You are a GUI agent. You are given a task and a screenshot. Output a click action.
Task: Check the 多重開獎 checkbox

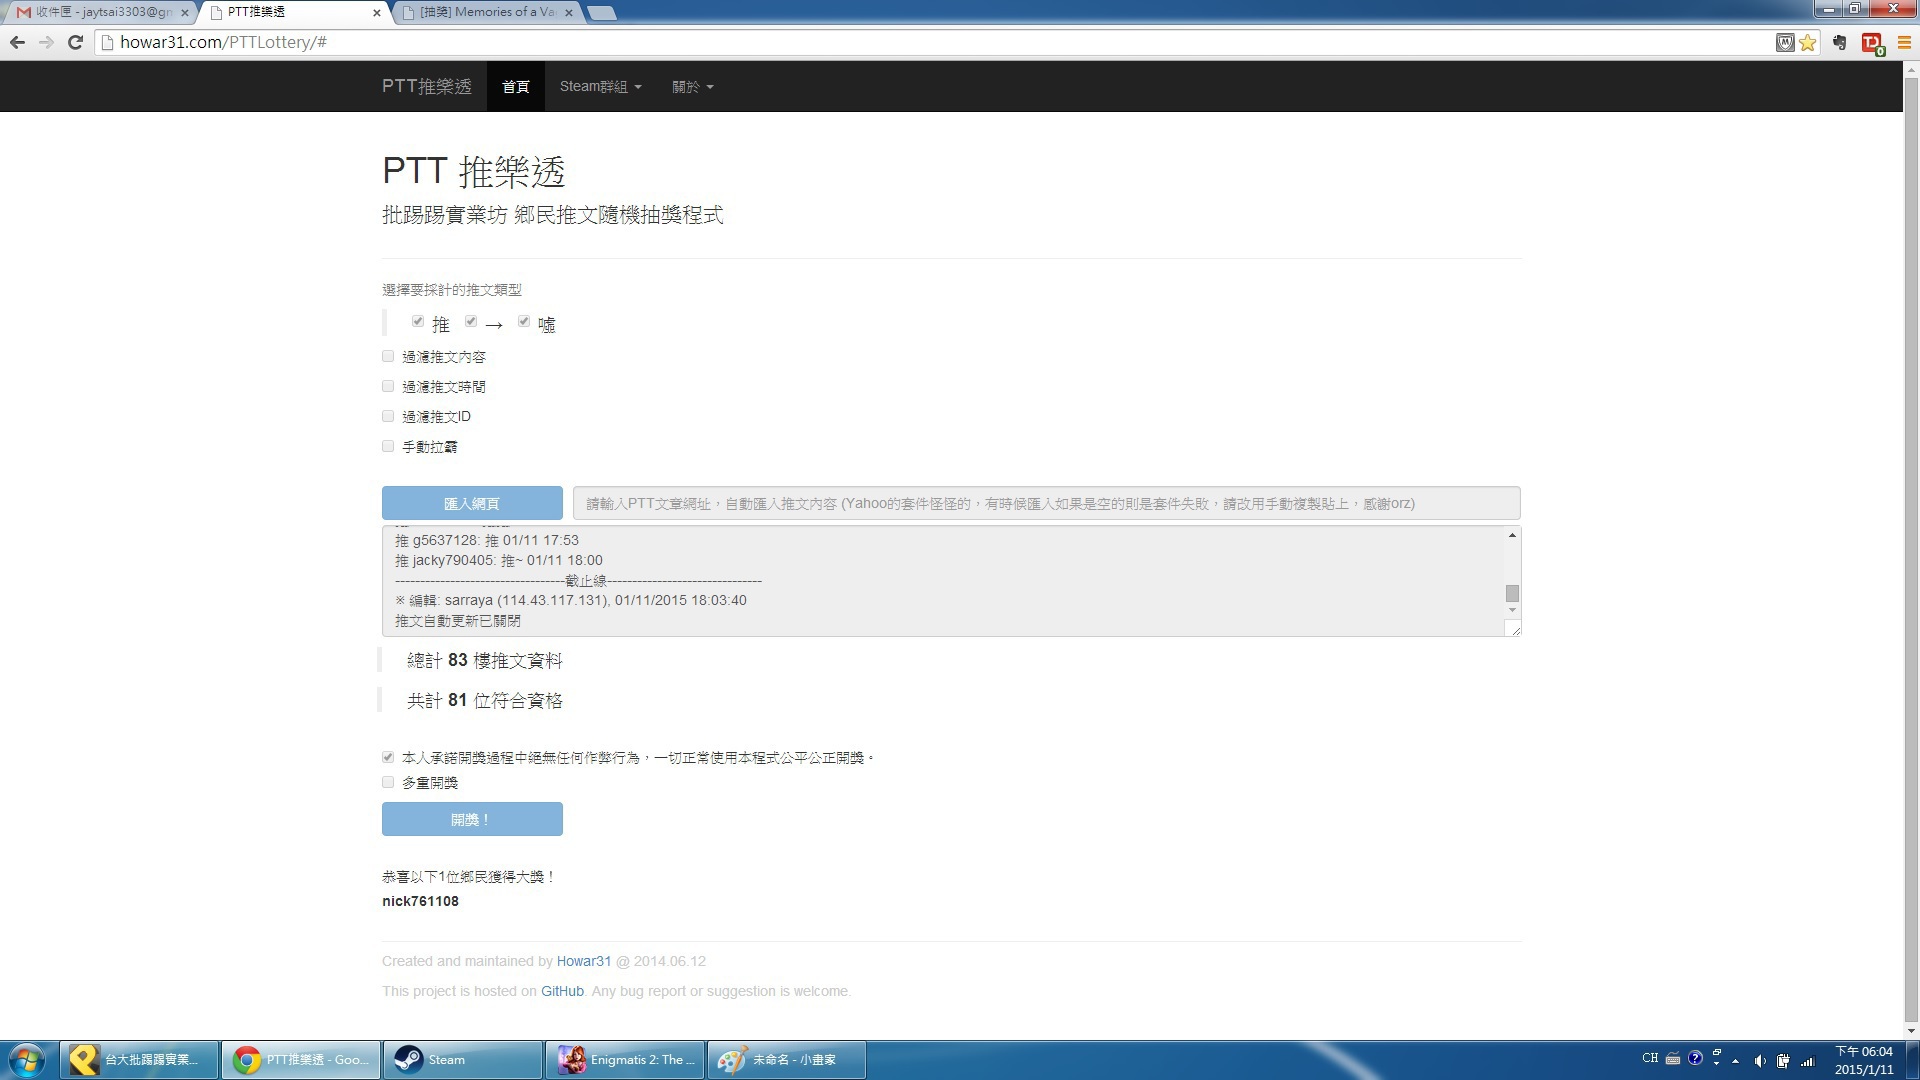click(x=388, y=782)
